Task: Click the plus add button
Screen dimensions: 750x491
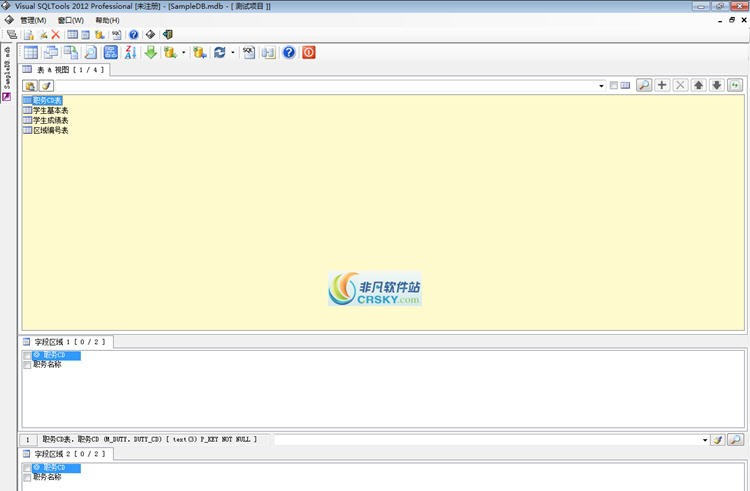Action: (662, 86)
